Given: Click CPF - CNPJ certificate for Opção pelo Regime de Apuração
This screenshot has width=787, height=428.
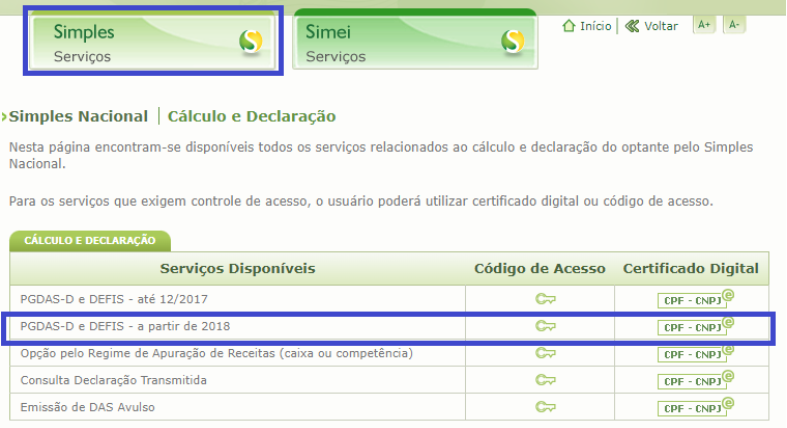Looking at the screenshot, I should (x=695, y=354).
